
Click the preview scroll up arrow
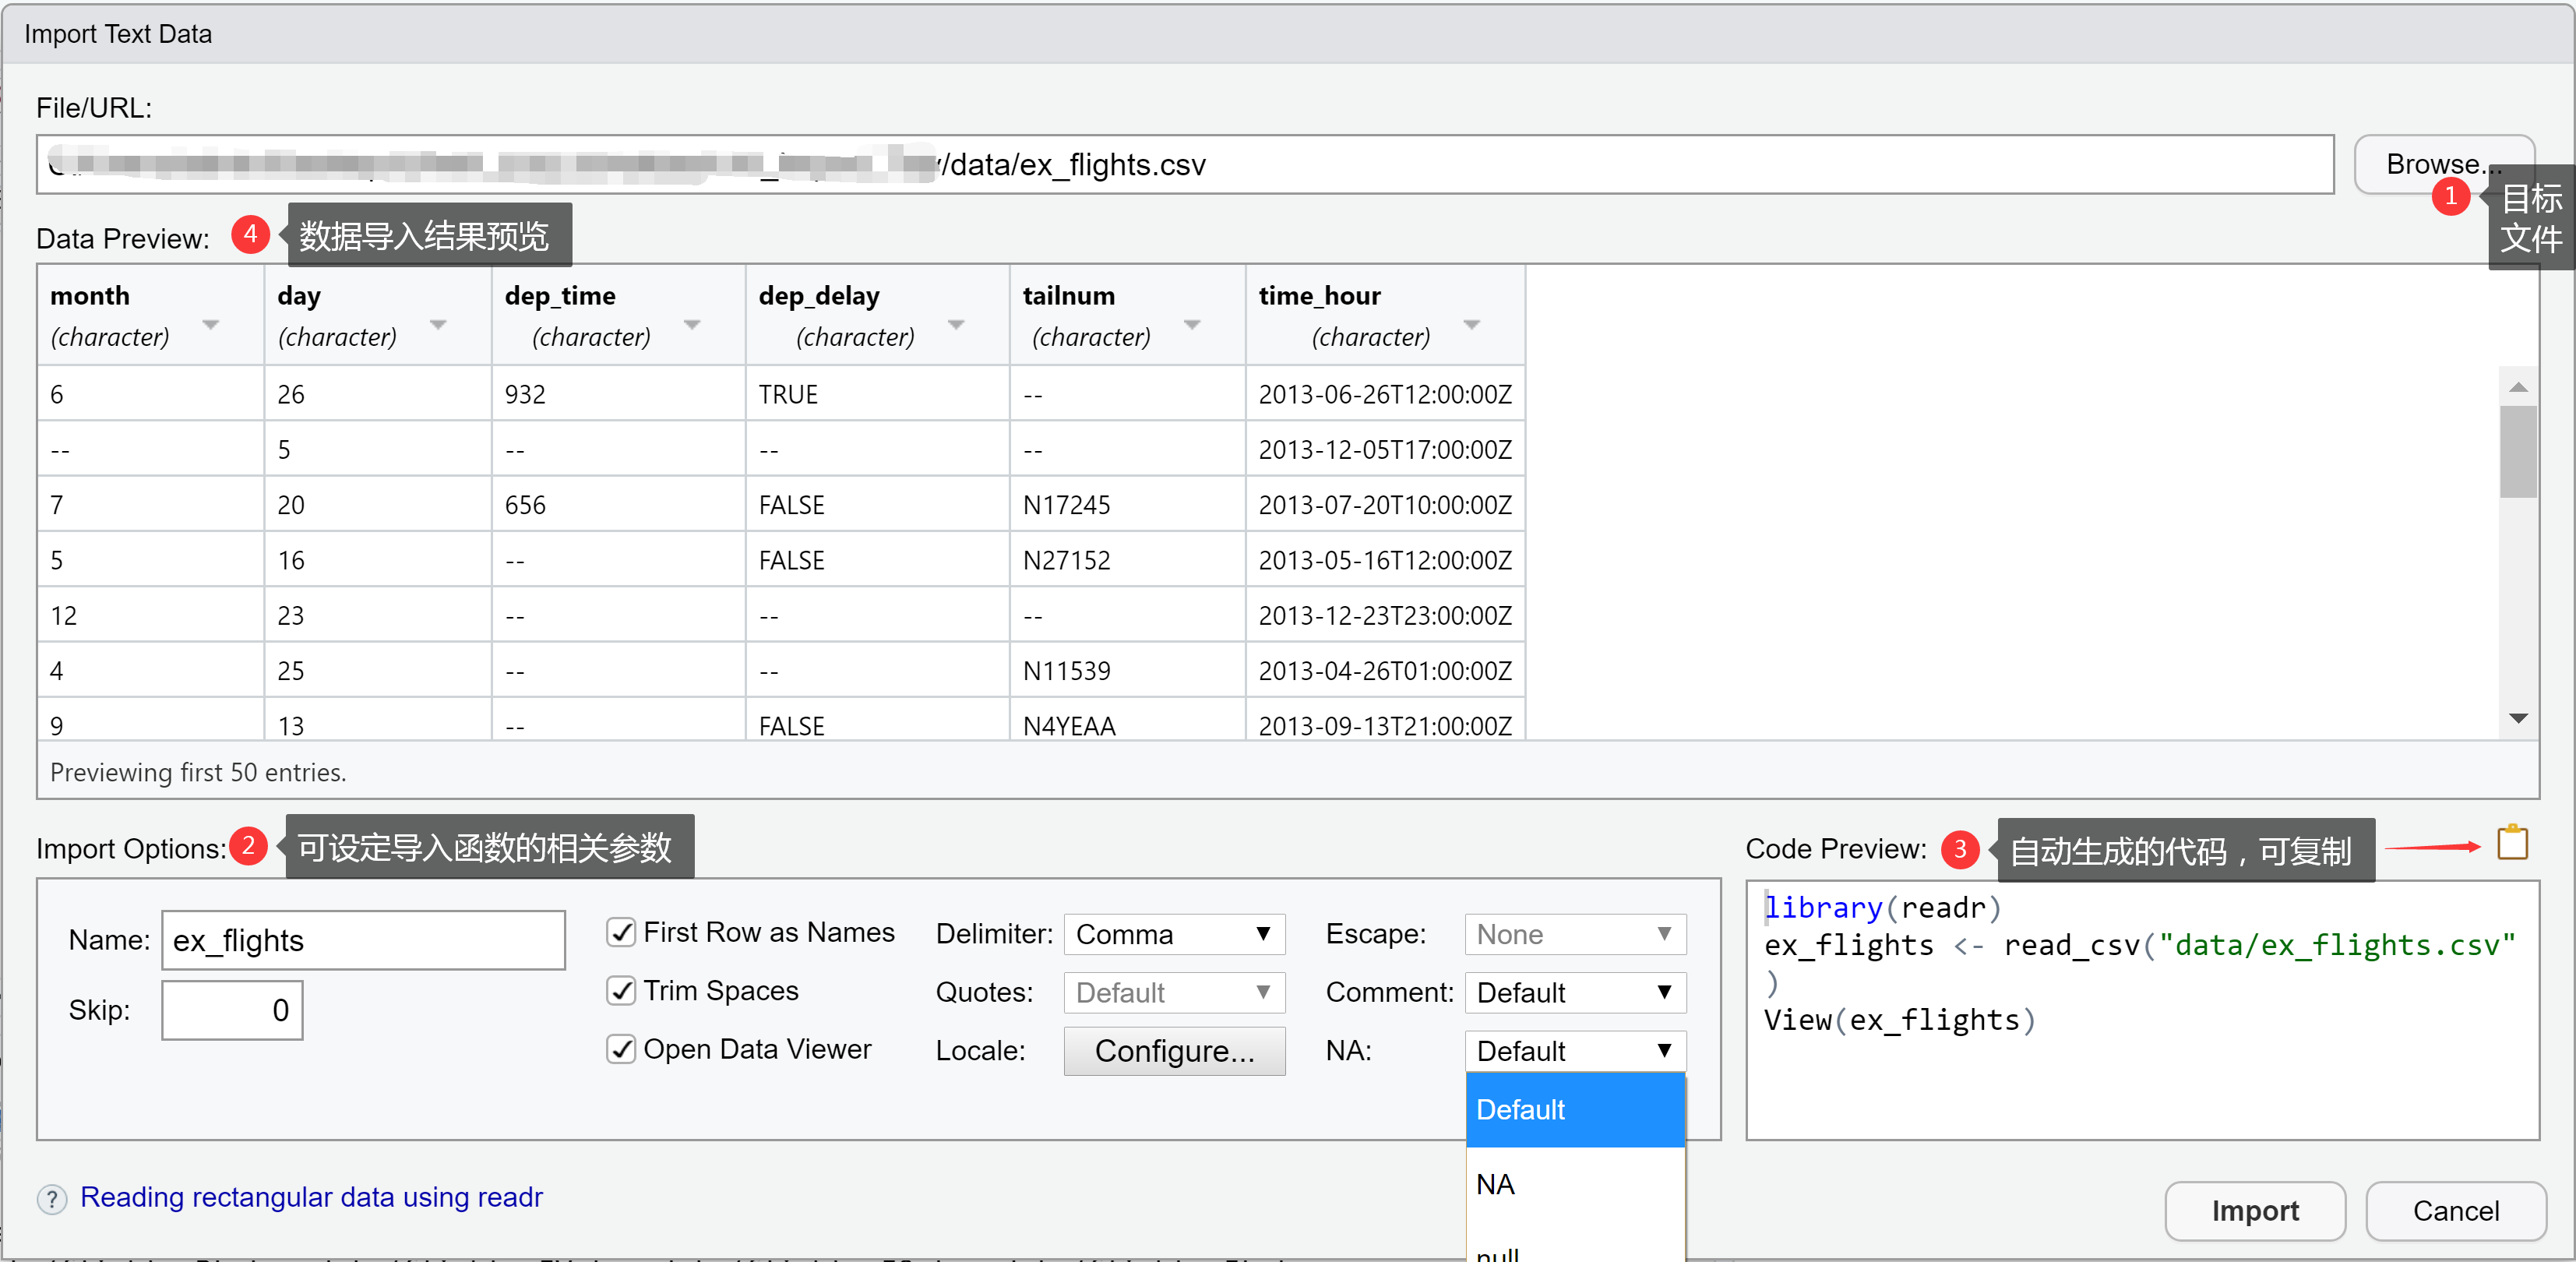point(2518,387)
